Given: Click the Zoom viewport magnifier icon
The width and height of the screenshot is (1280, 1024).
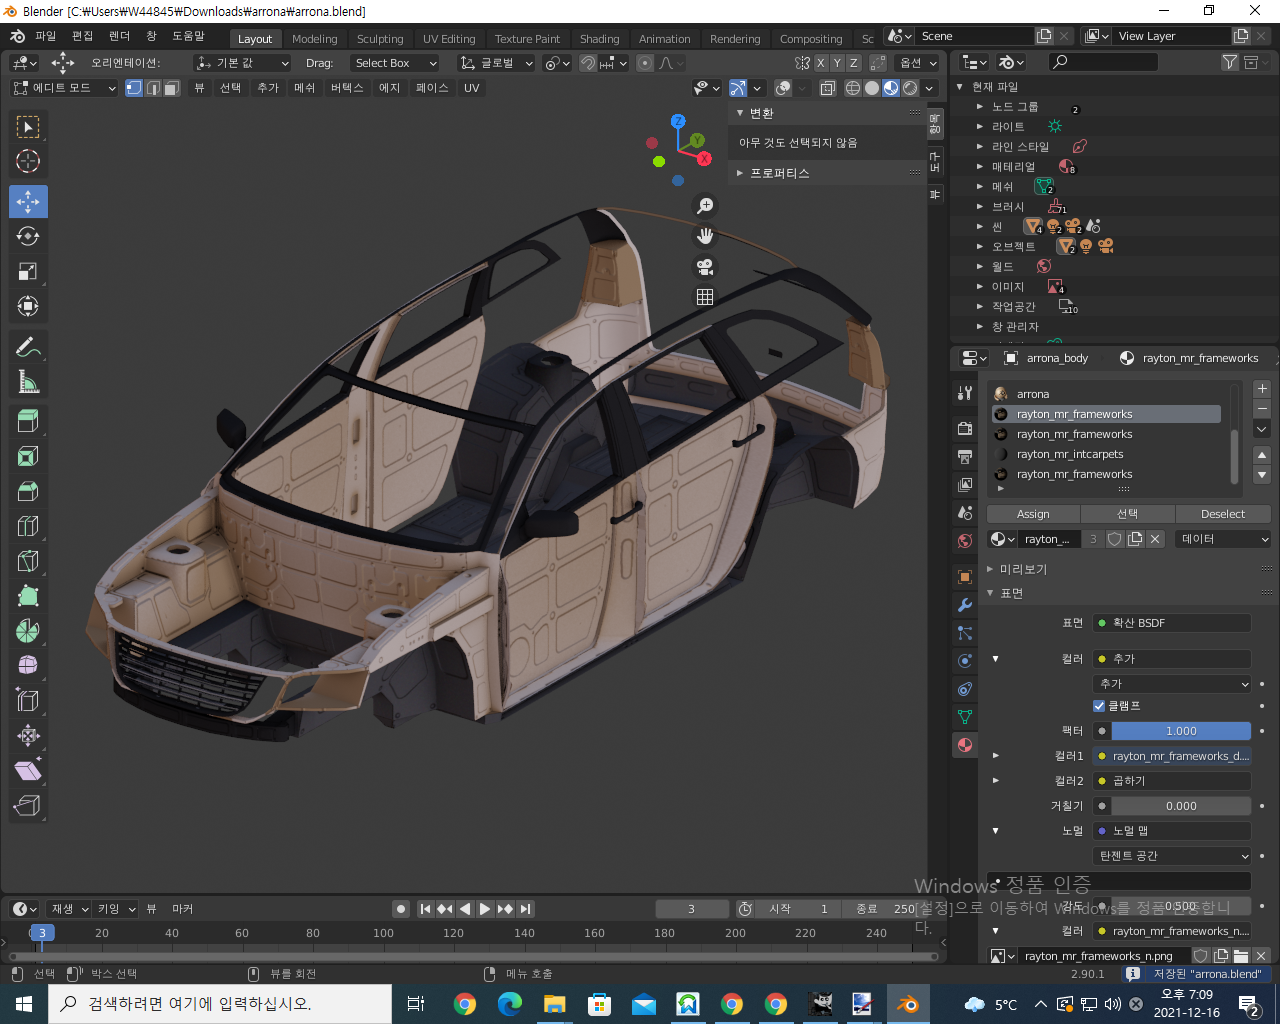Looking at the screenshot, I should 705,206.
